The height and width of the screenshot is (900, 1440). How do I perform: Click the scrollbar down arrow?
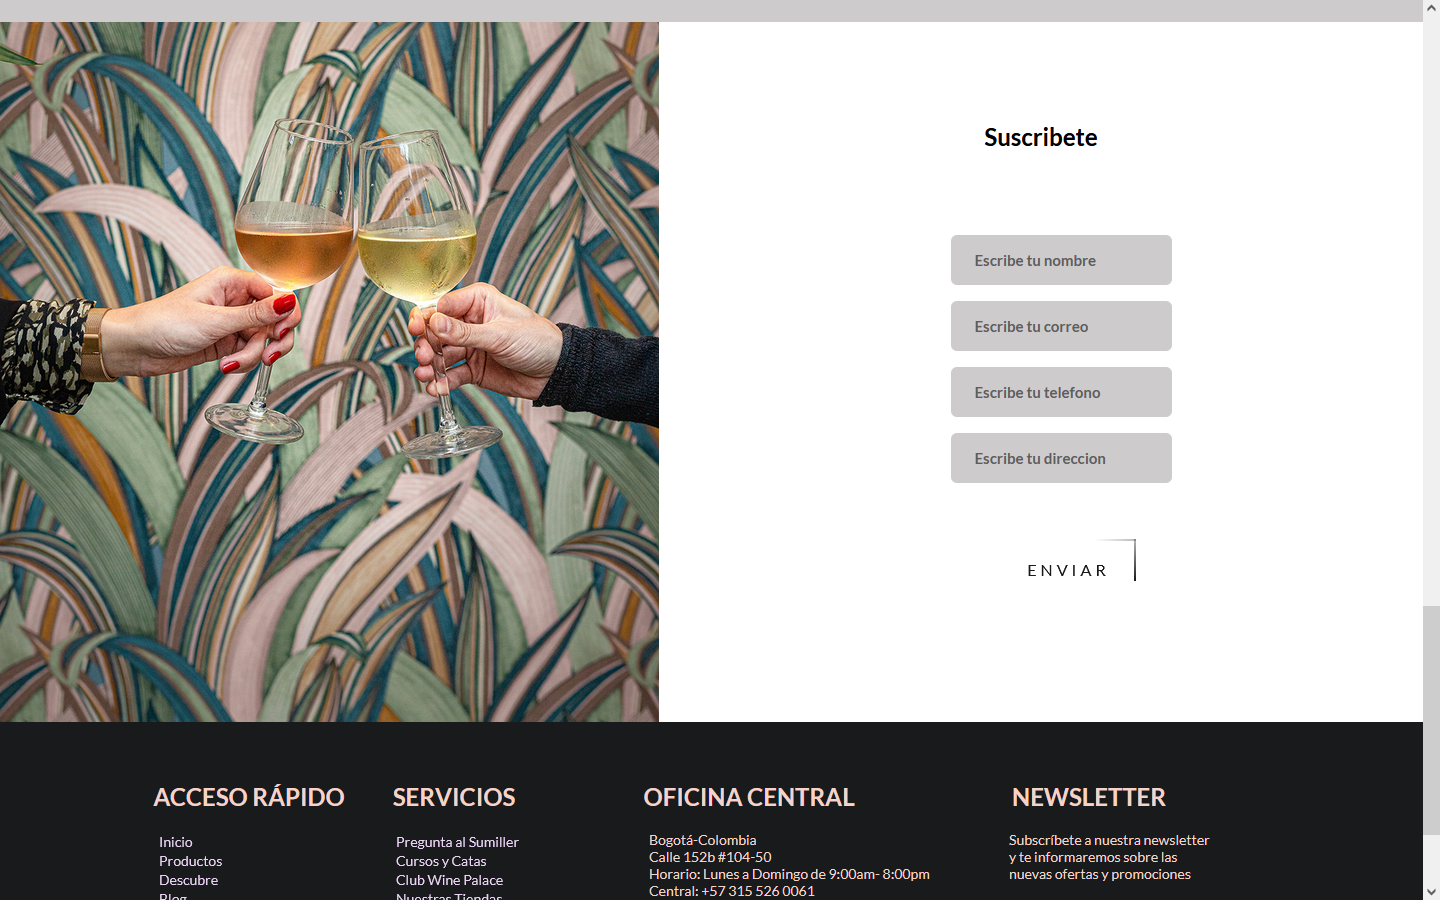(x=1431, y=891)
